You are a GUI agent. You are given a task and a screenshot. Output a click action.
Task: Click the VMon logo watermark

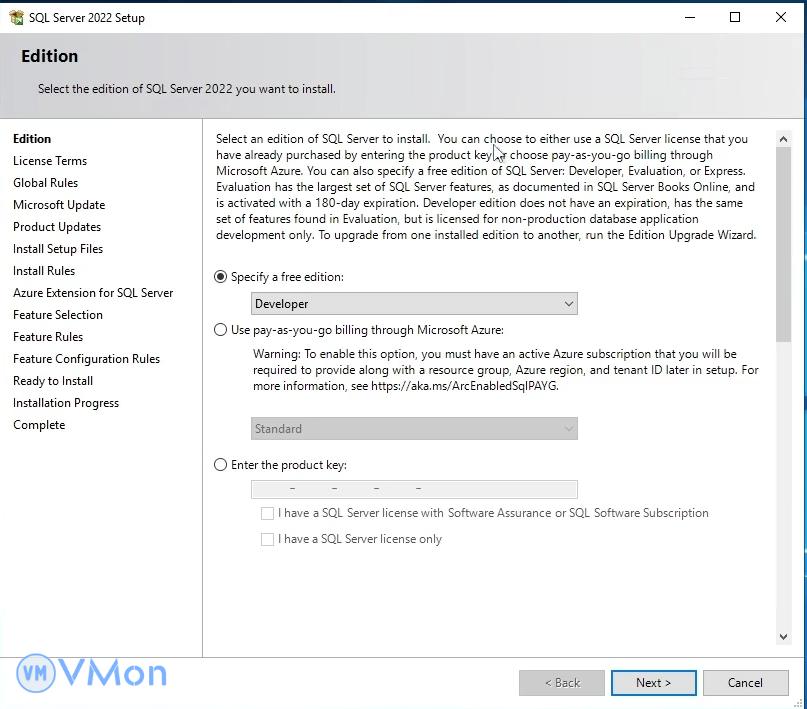pyautogui.click(x=92, y=673)
